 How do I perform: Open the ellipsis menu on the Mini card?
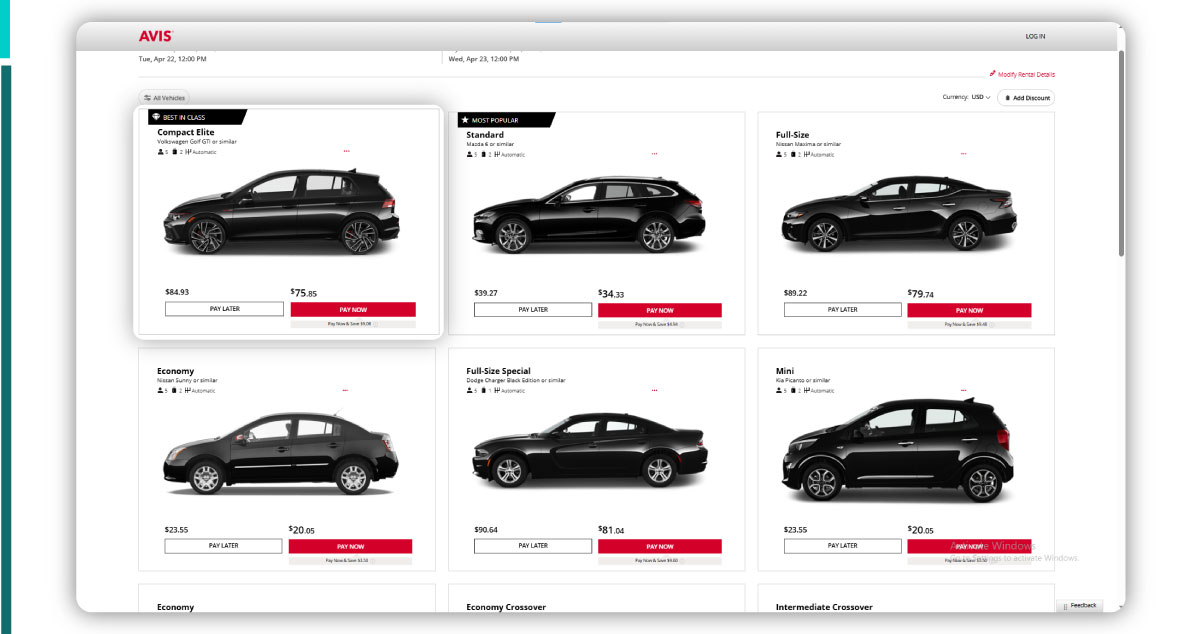(x=964, y=390)
